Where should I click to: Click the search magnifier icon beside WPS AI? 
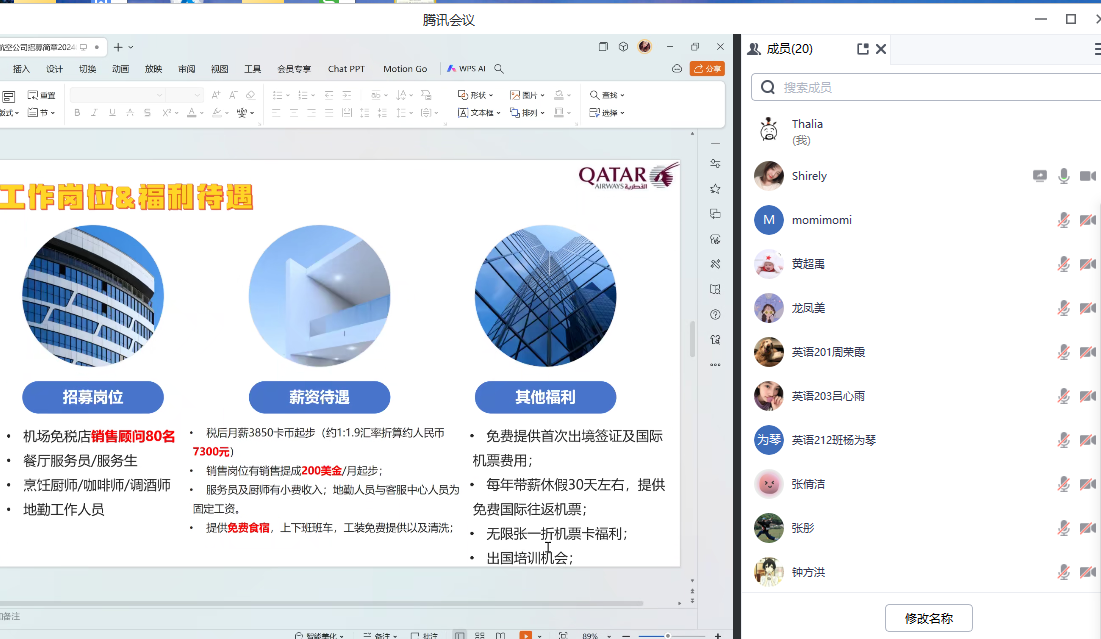point(499,69)
